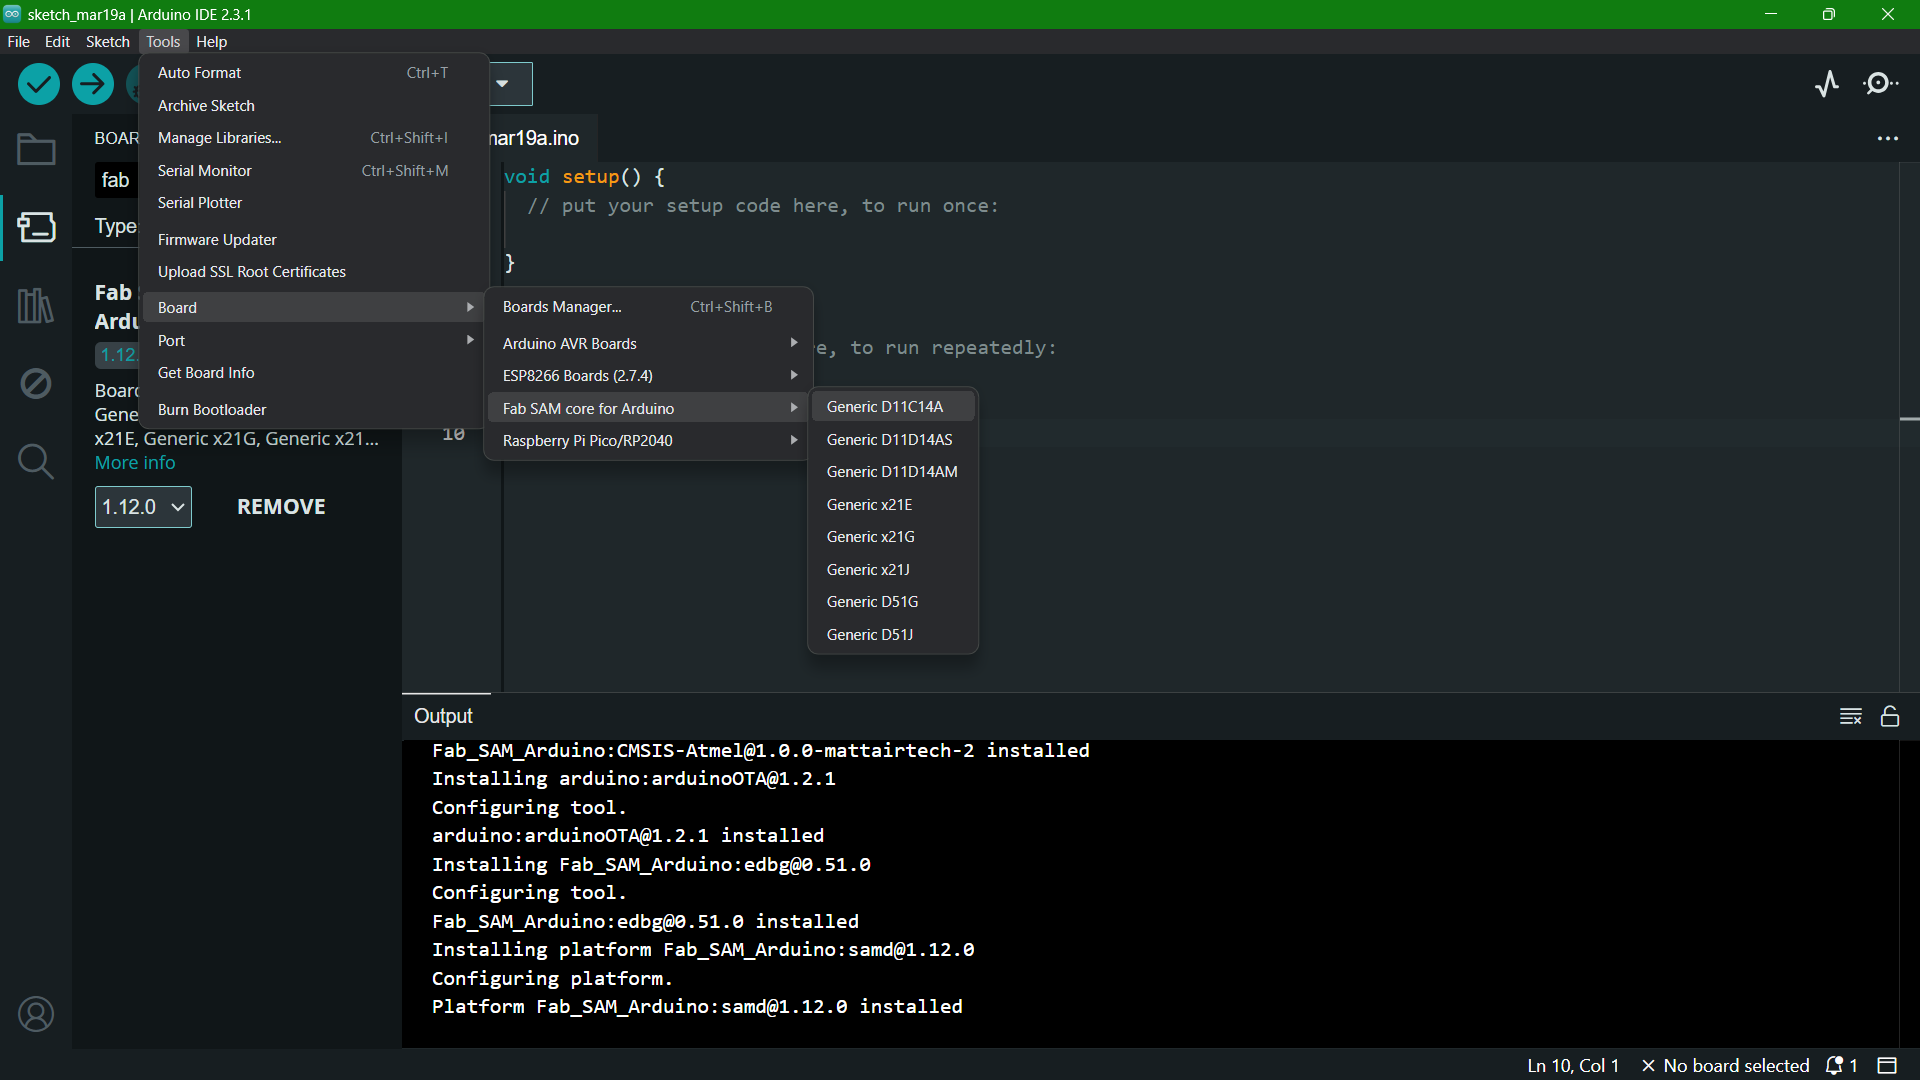Open the board selector dropdown arrow
This screenshot has height=1080, width=1920.
(503, 84)
